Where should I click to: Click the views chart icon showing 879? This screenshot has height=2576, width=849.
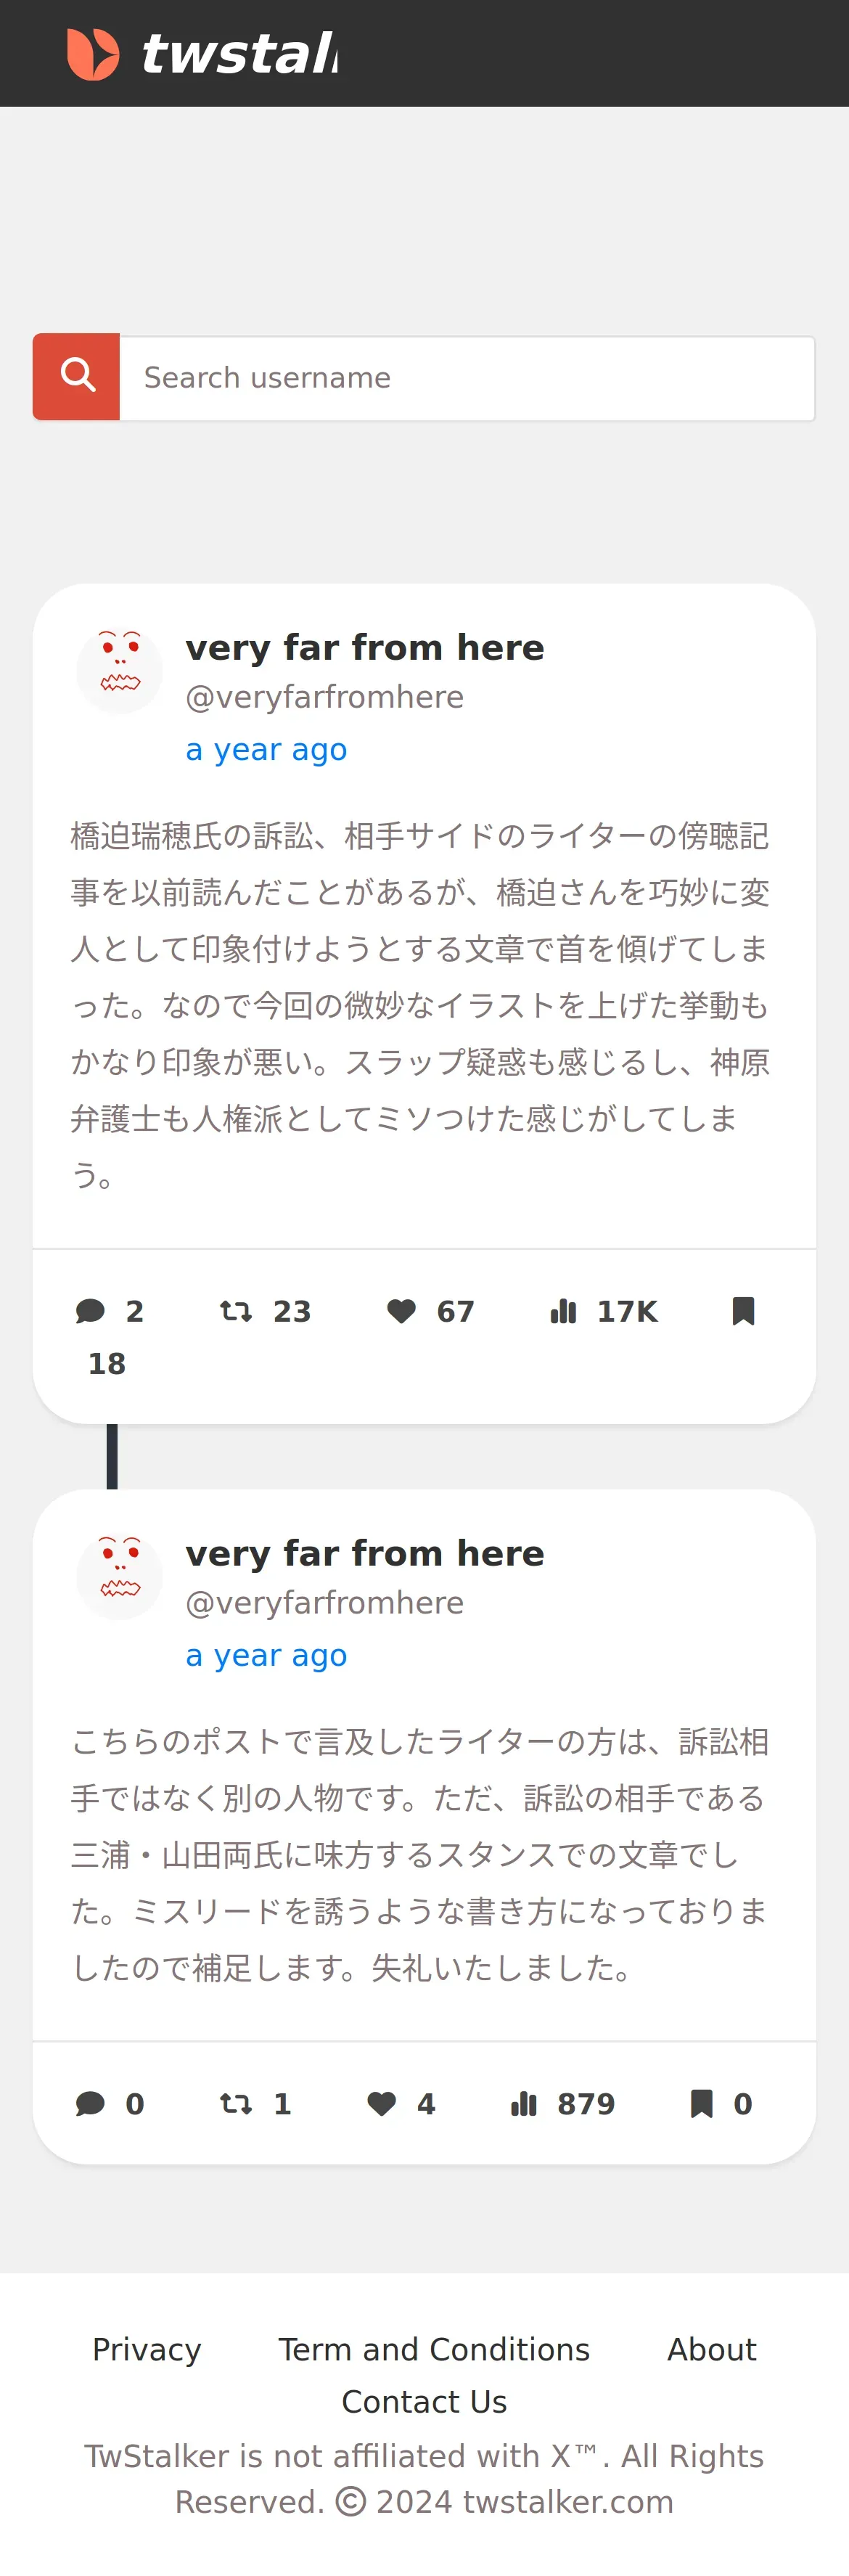tap(524, 2104)
